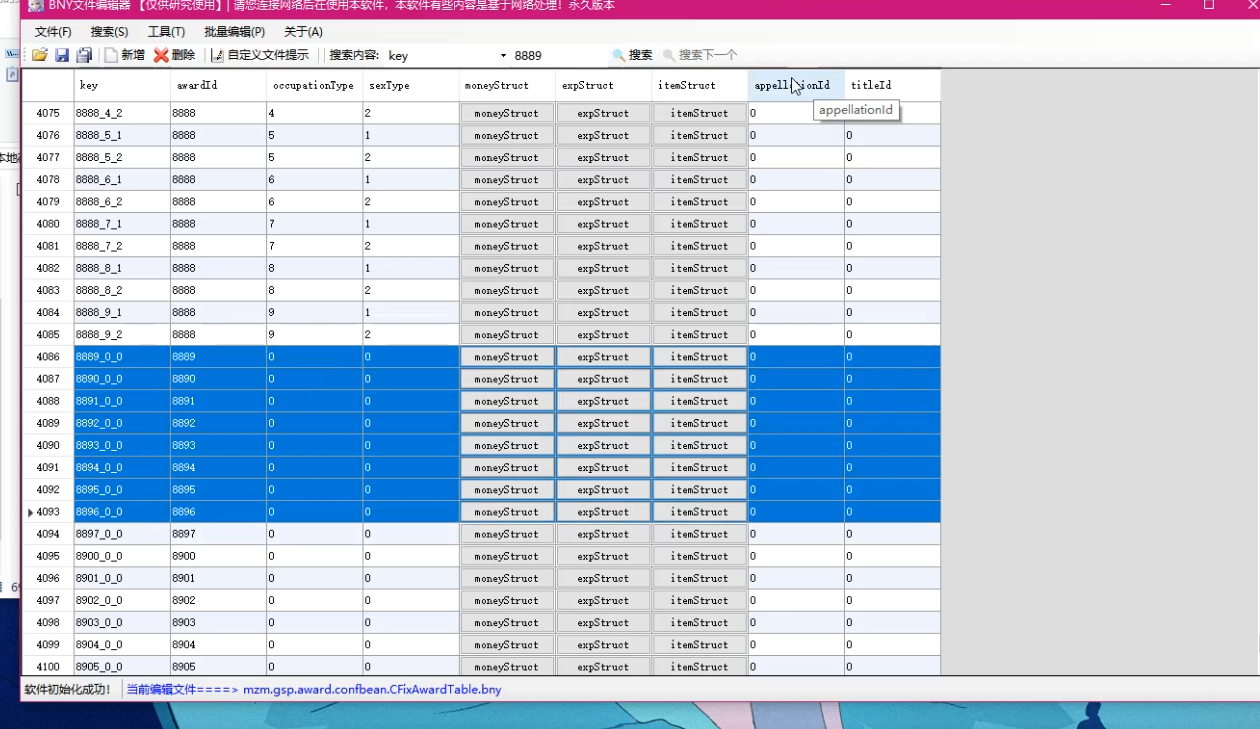This screenshot has height=729, width=1260.
Task: Run search with the 搜索 toolbar button
Action: (x=632, y=55)
